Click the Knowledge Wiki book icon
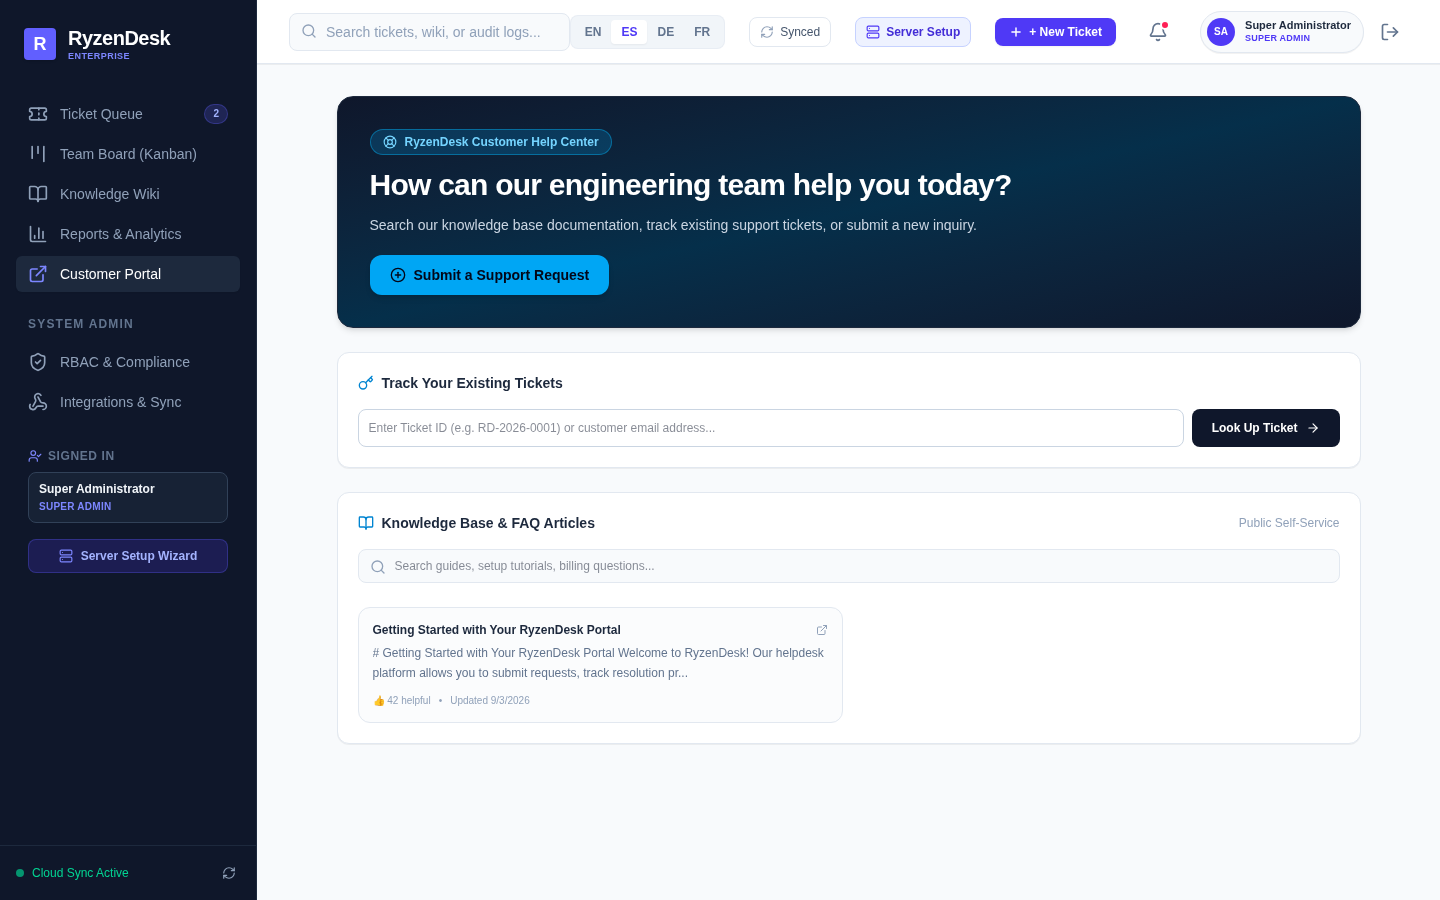Image resolution: width=1440 pixels, height=900 pixels. 38,194
